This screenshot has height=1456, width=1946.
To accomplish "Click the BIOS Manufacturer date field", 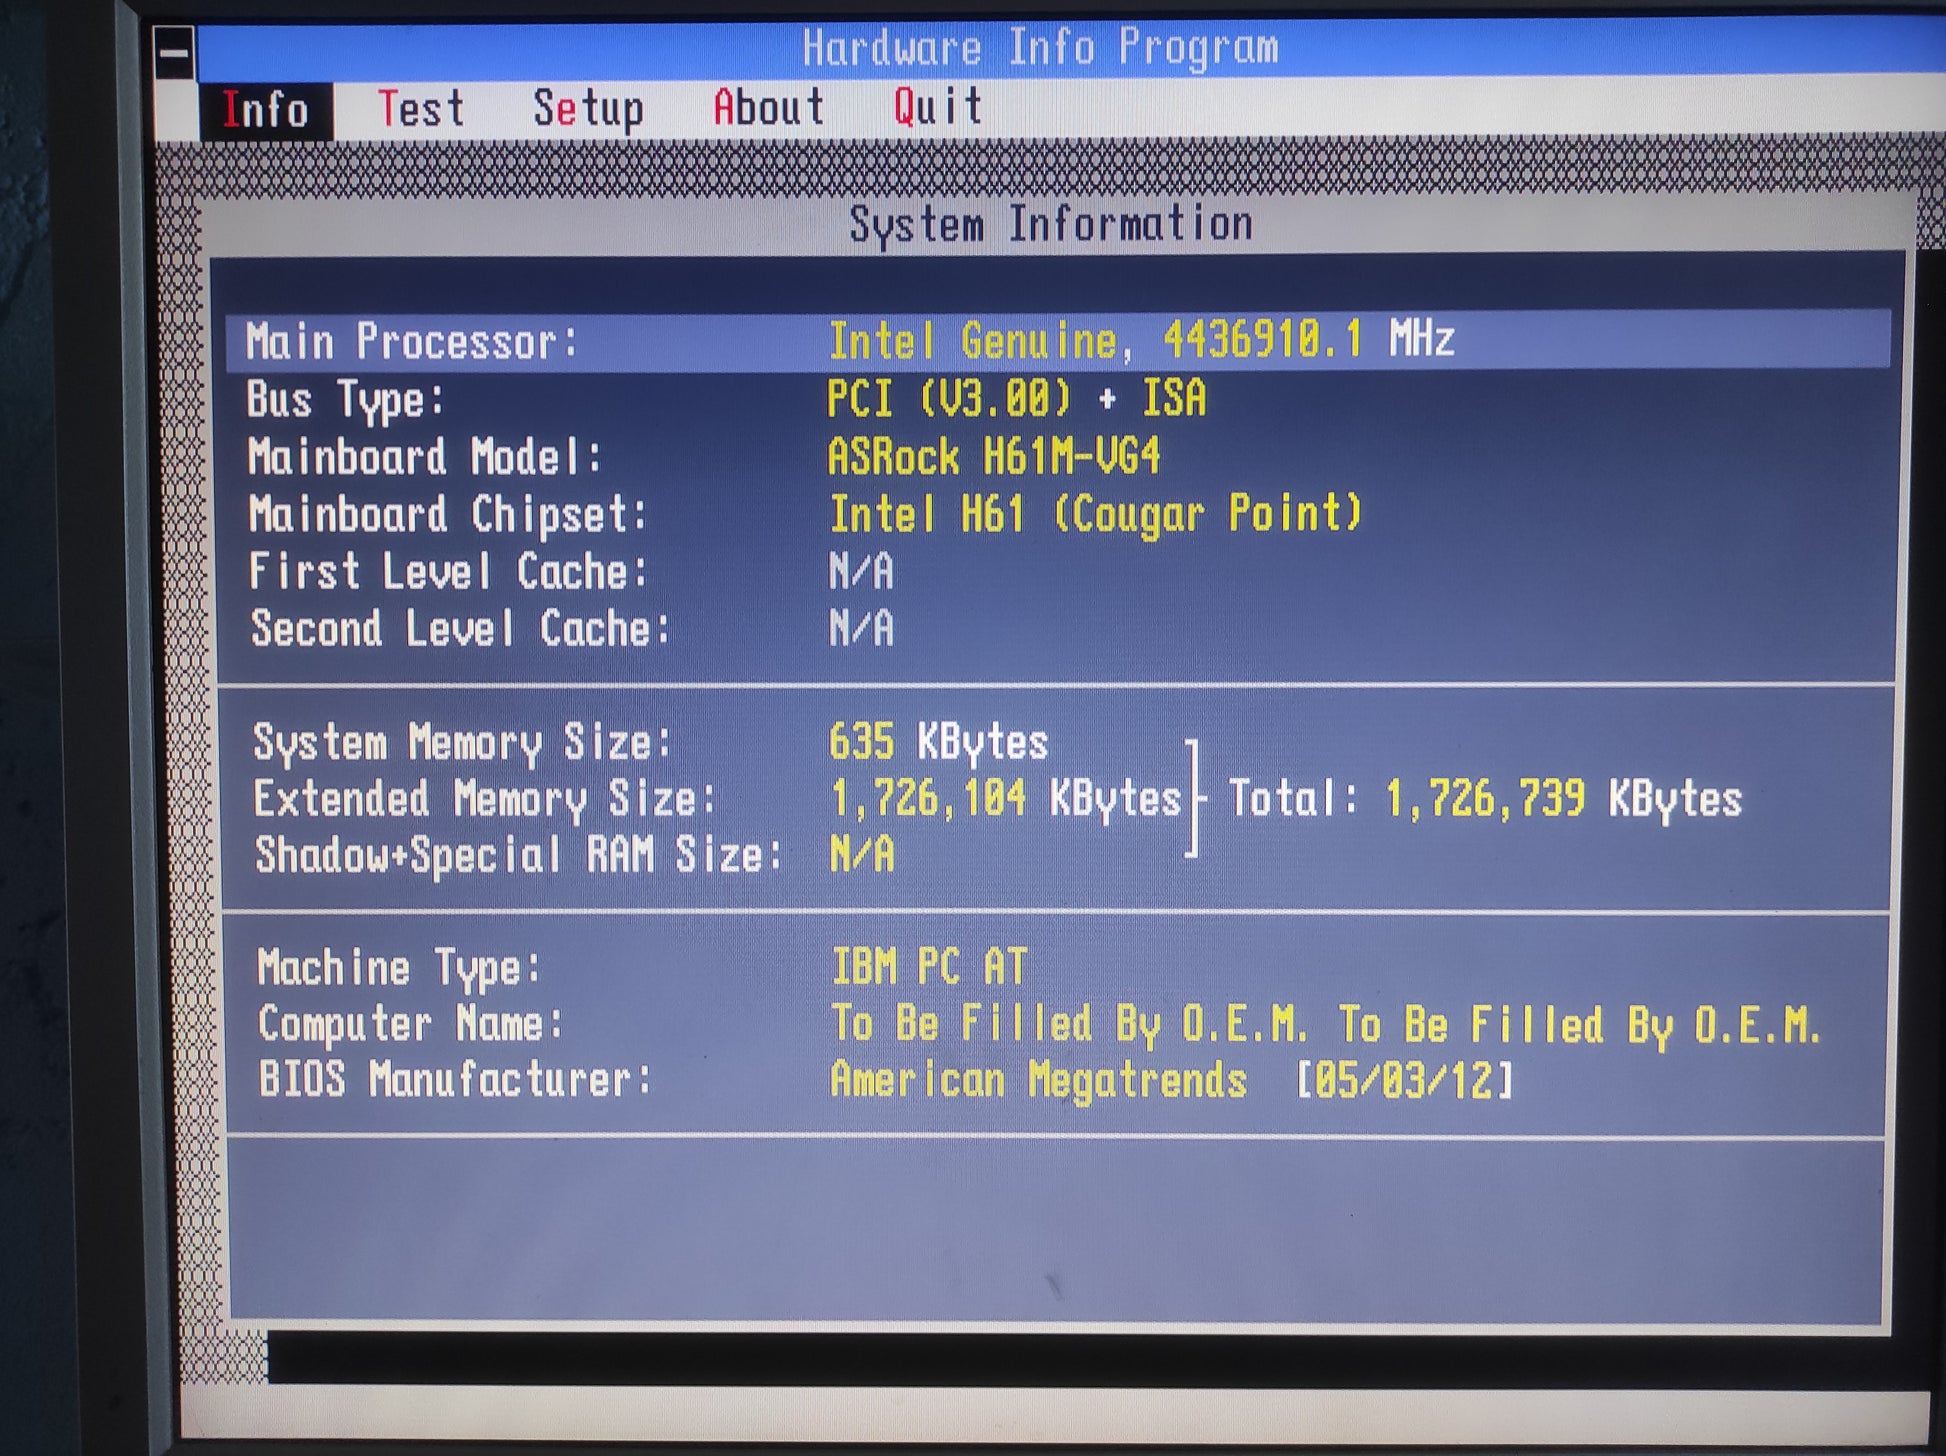I will point(1404,1081).
